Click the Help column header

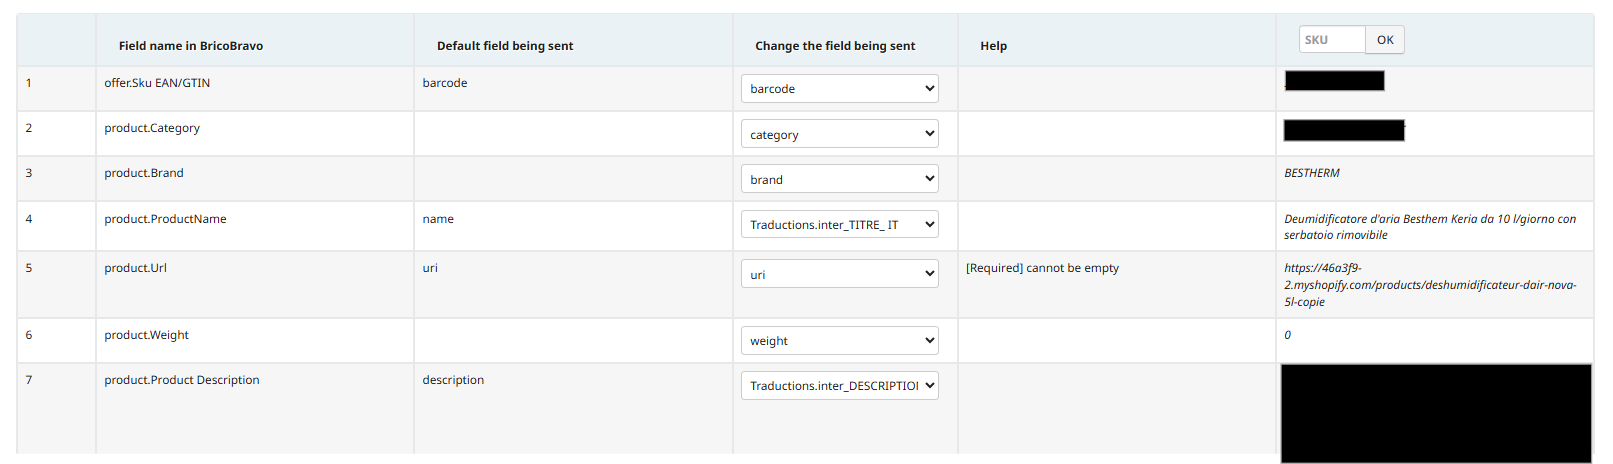[x=993, y=46]
